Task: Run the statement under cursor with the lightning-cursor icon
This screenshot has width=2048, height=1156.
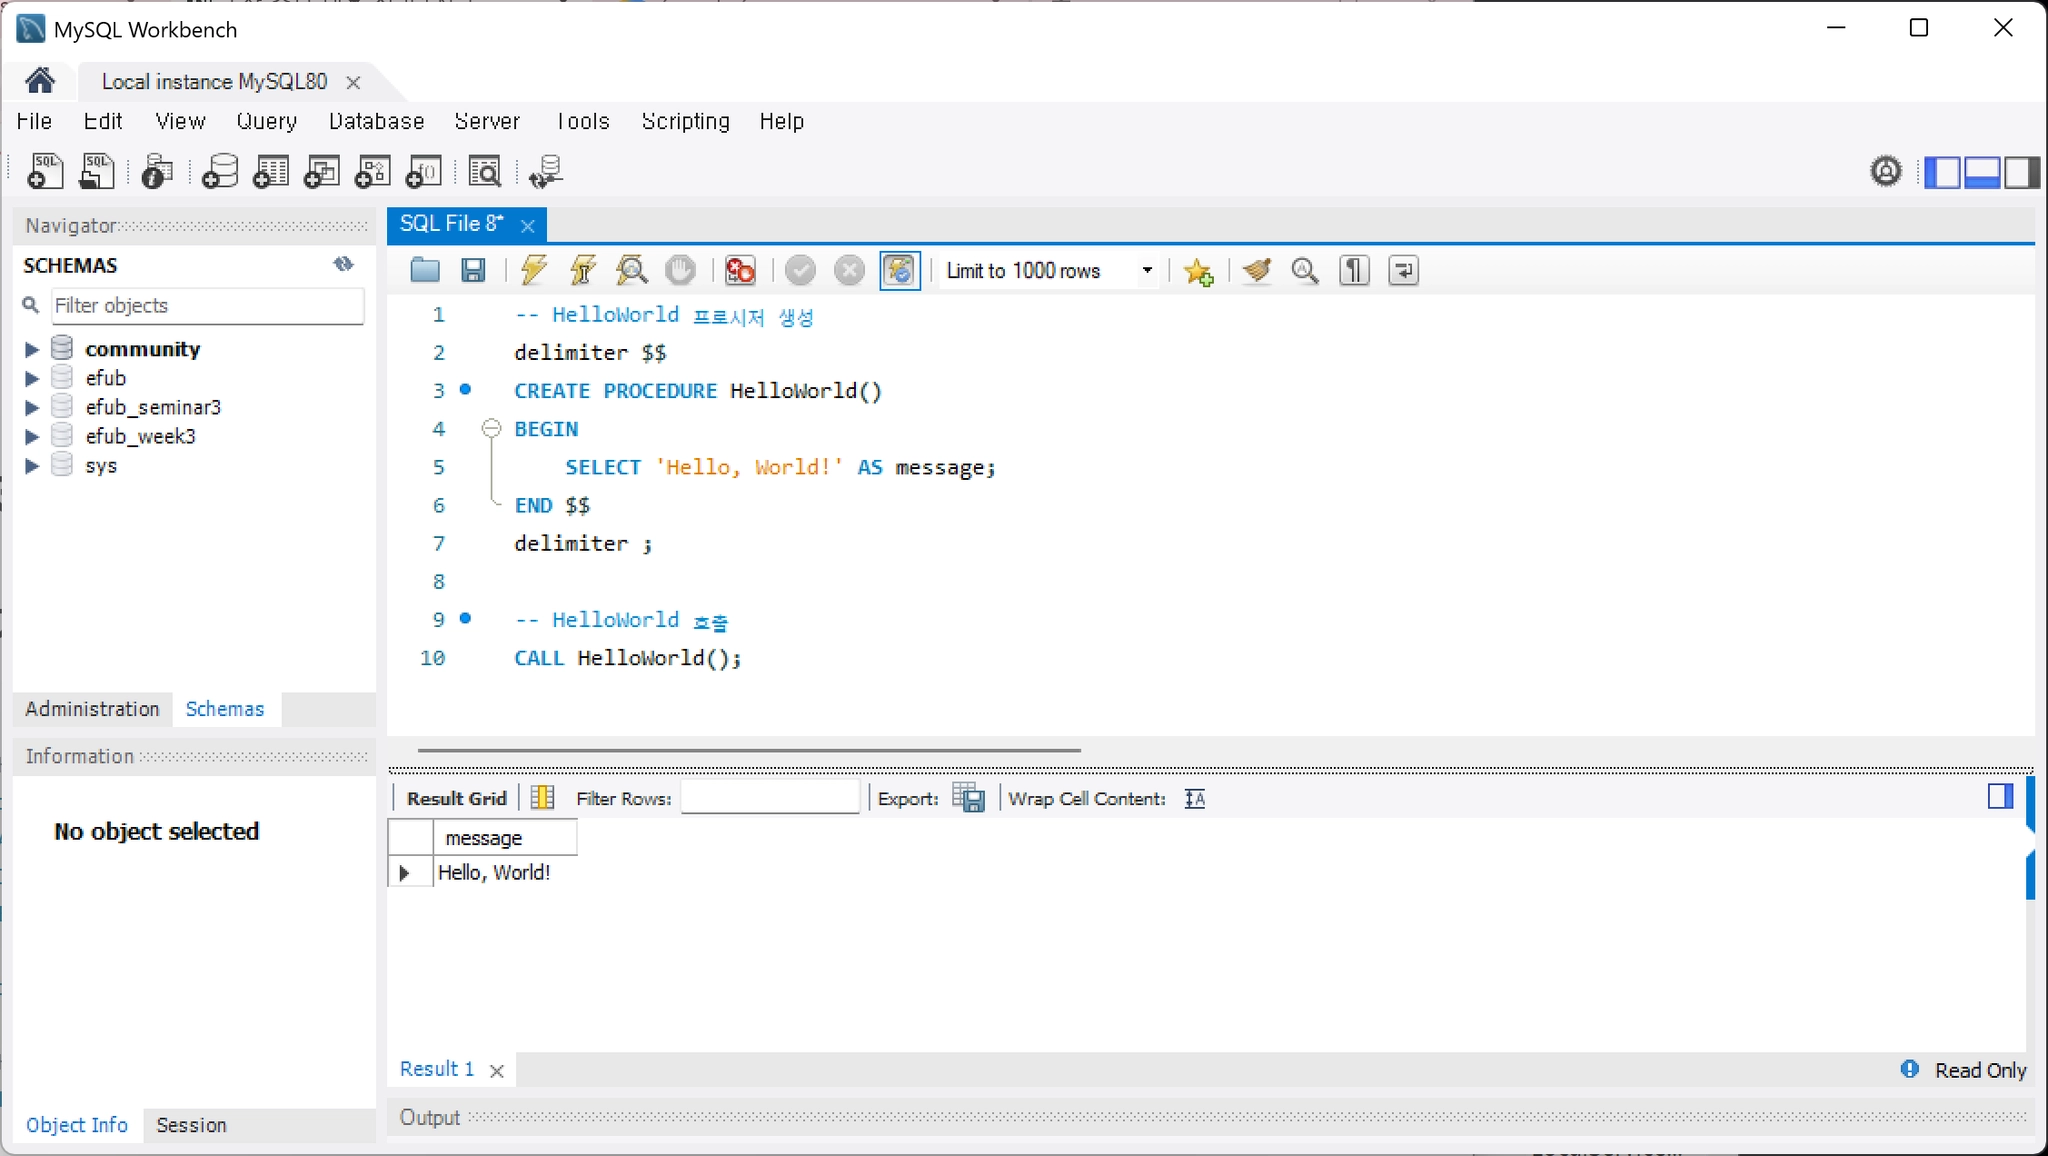Action: click(x=583, y=270)
